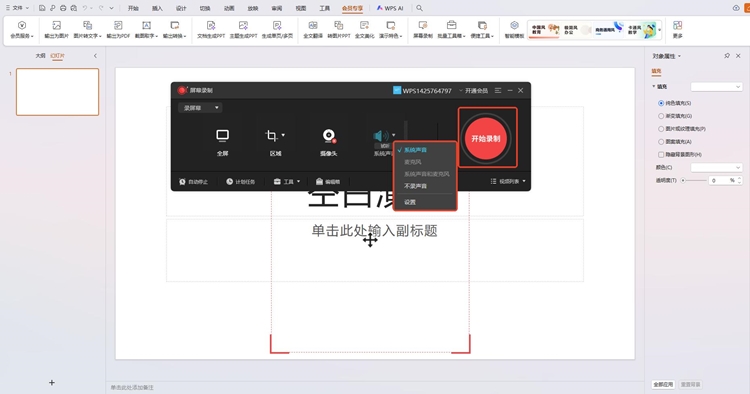The height and width of the screenshot is (394, 750).
Task: Click the Print icon in quick access toolbar
Action: 63,8
